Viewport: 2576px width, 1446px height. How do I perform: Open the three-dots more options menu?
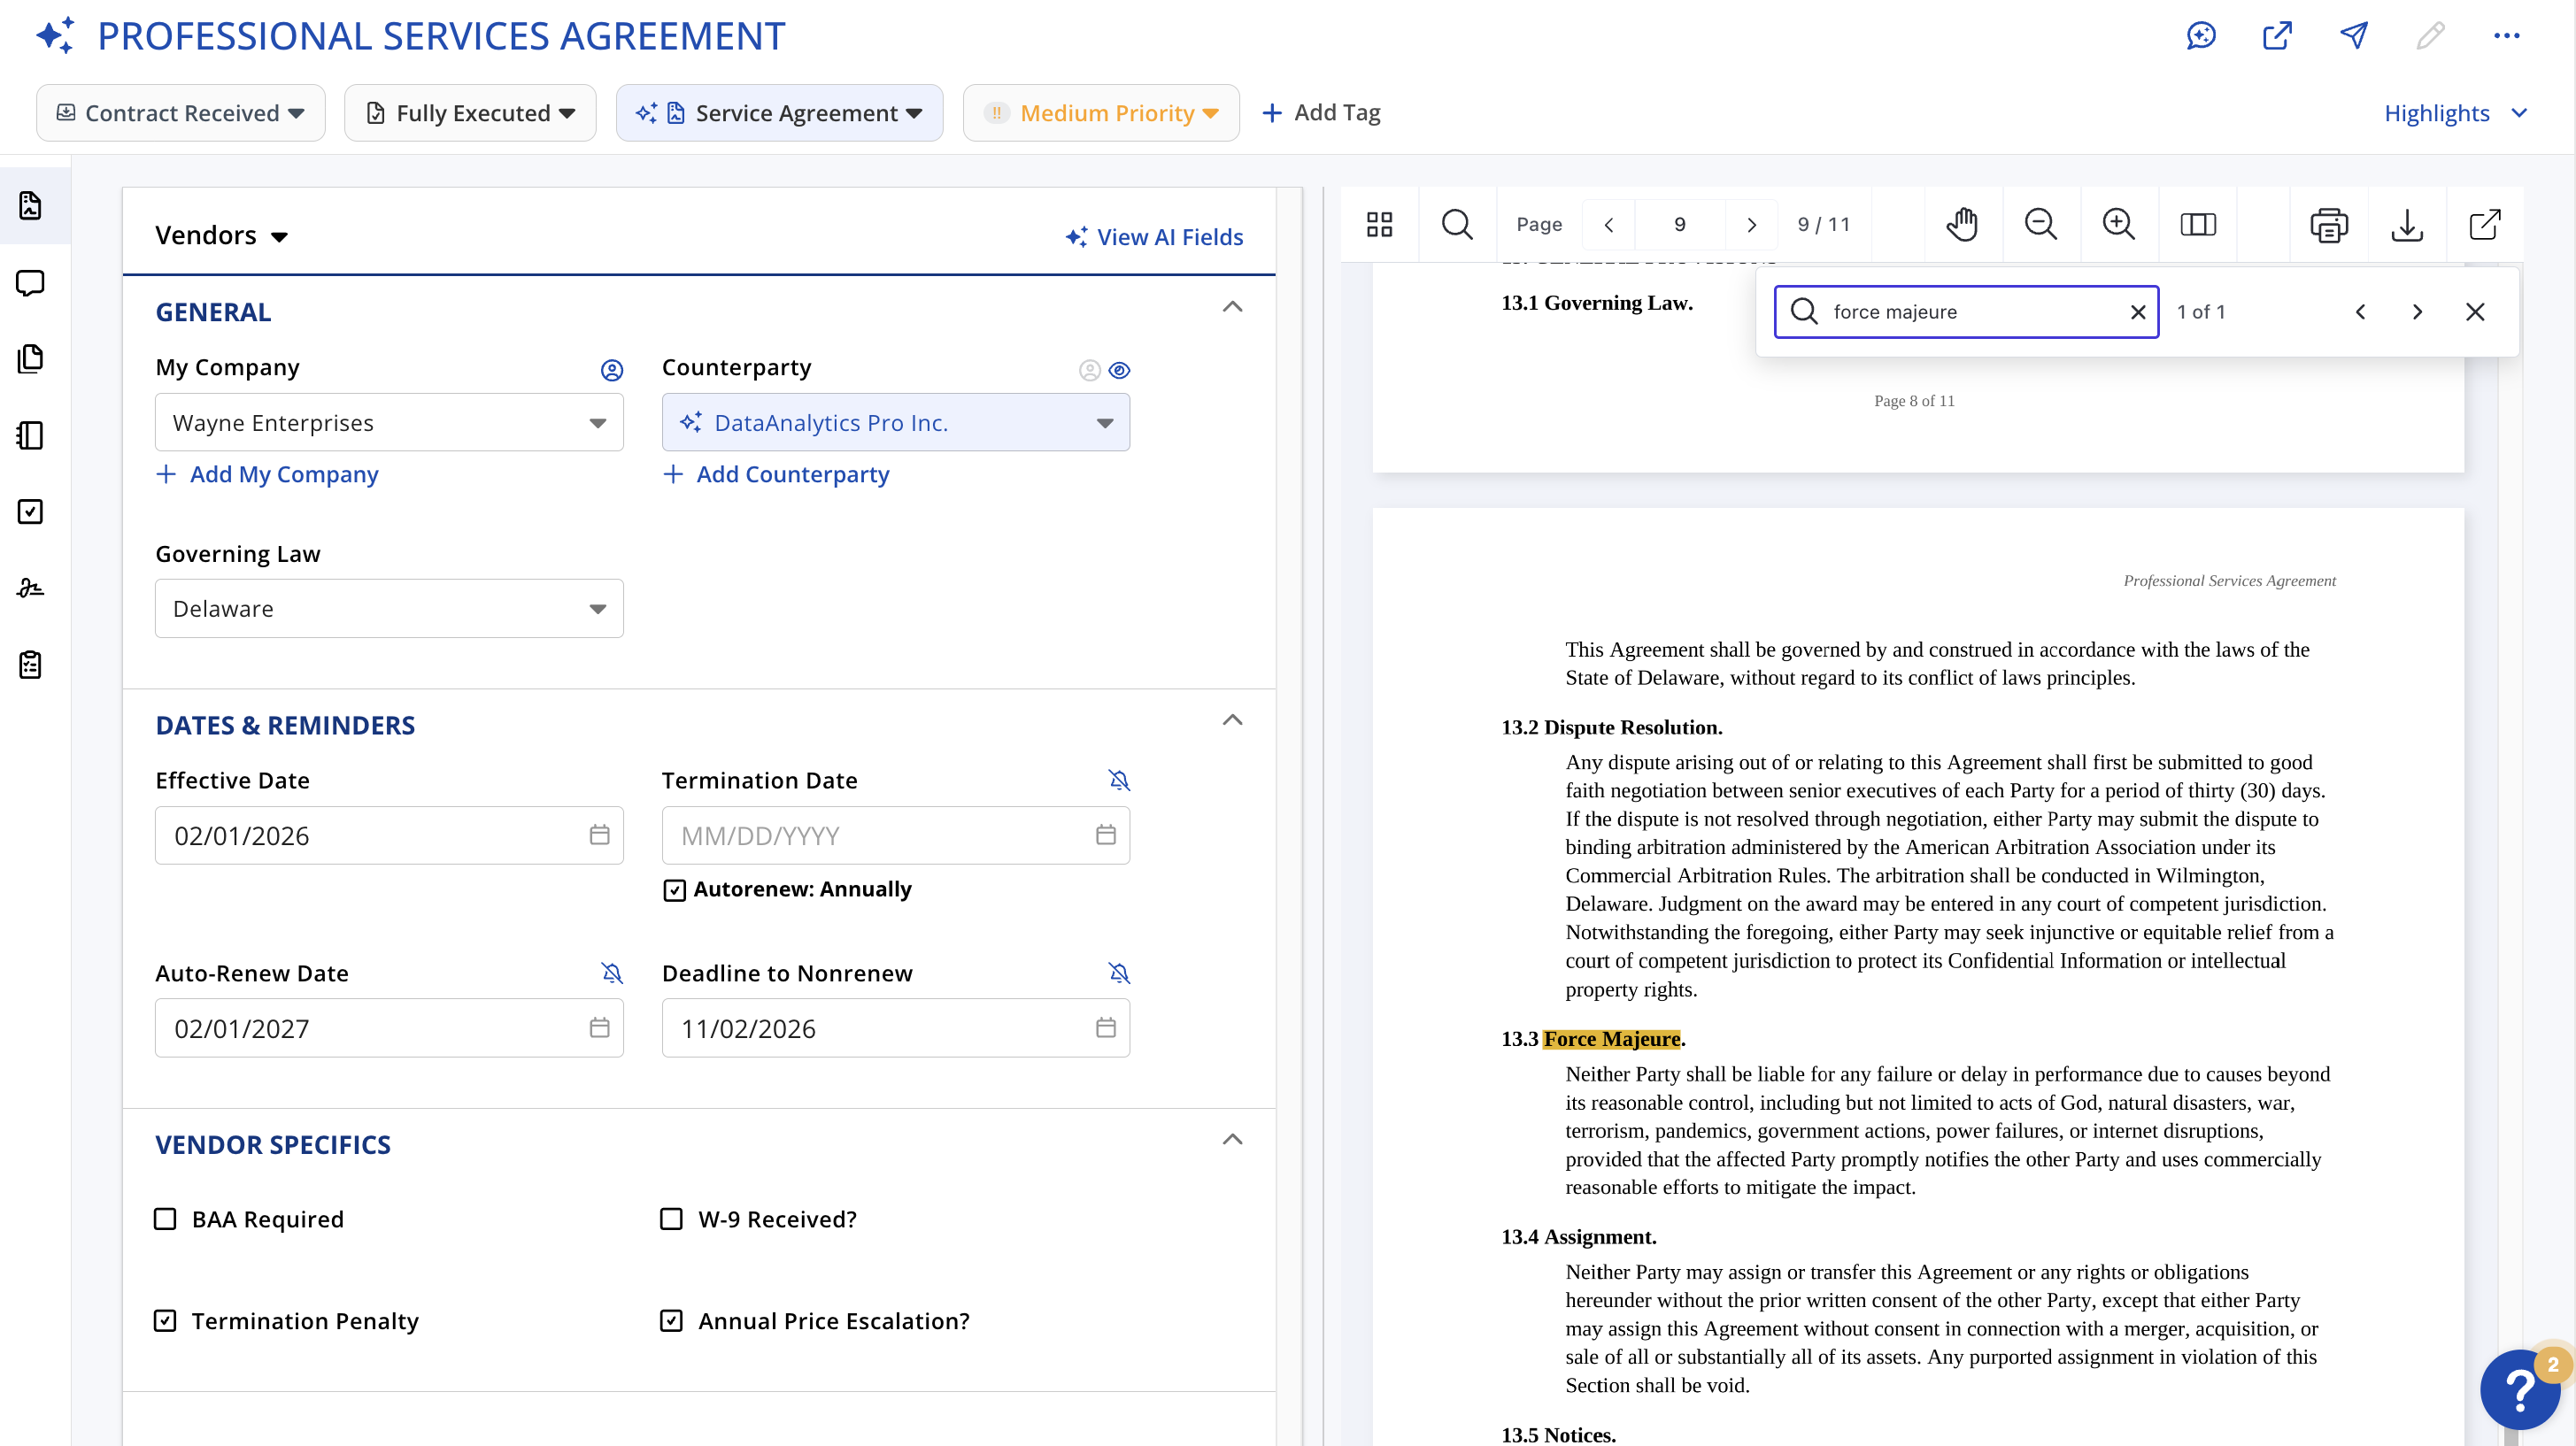[2506, 36]
